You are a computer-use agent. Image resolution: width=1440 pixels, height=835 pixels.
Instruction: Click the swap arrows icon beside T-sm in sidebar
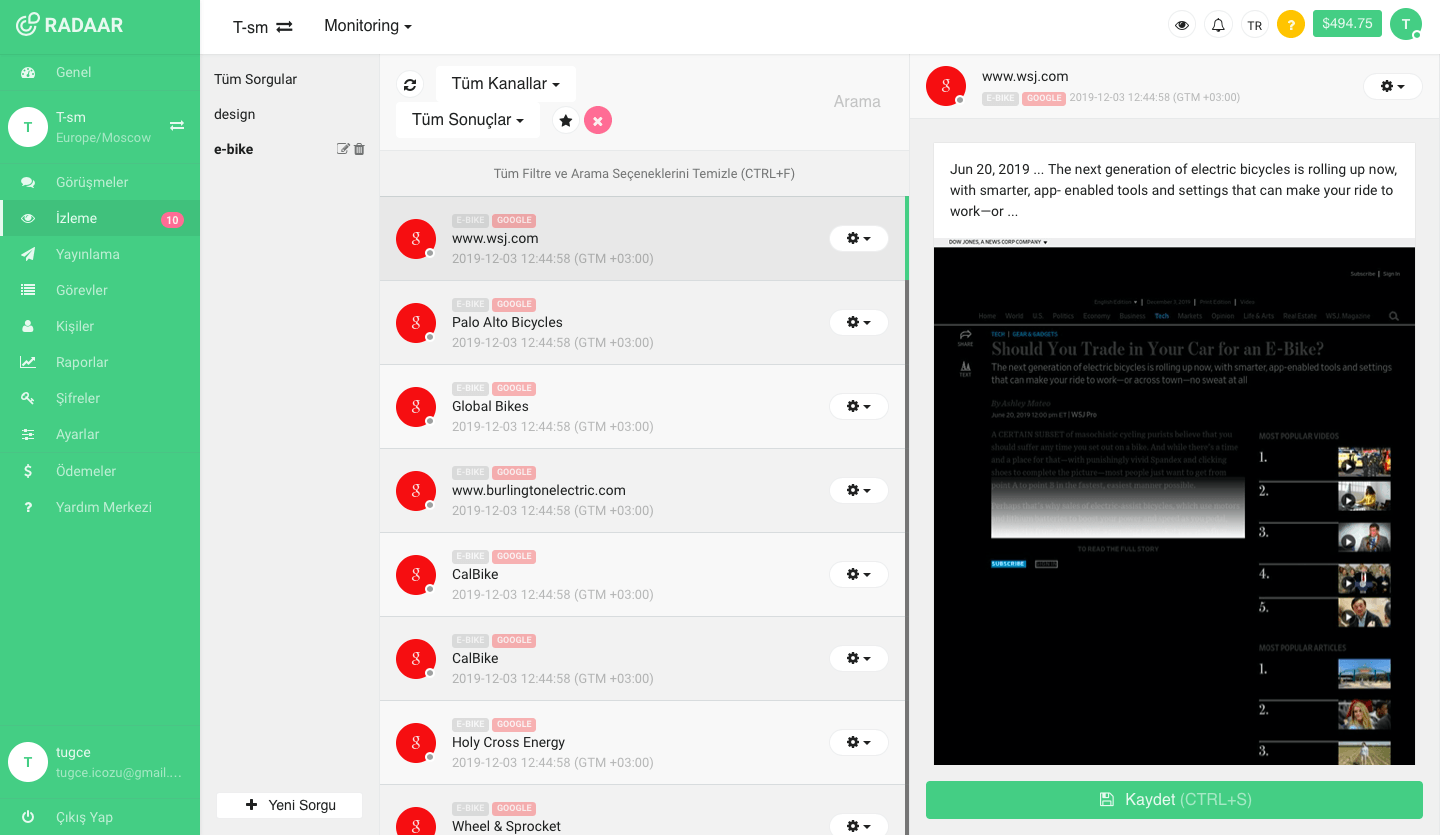point(177,126)
